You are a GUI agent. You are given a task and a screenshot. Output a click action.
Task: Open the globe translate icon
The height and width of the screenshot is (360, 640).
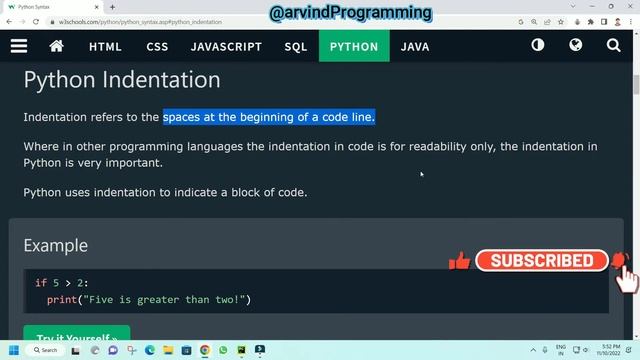coord(576,45)
